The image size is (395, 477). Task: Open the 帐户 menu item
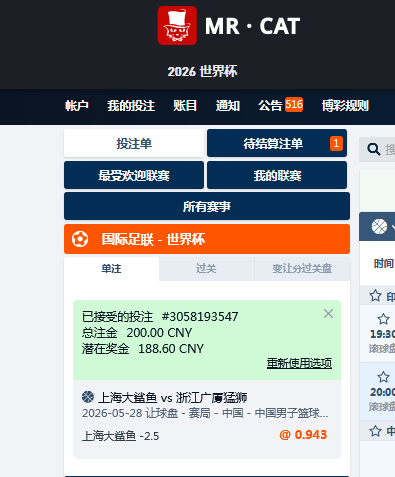click(x=77, y=106)
